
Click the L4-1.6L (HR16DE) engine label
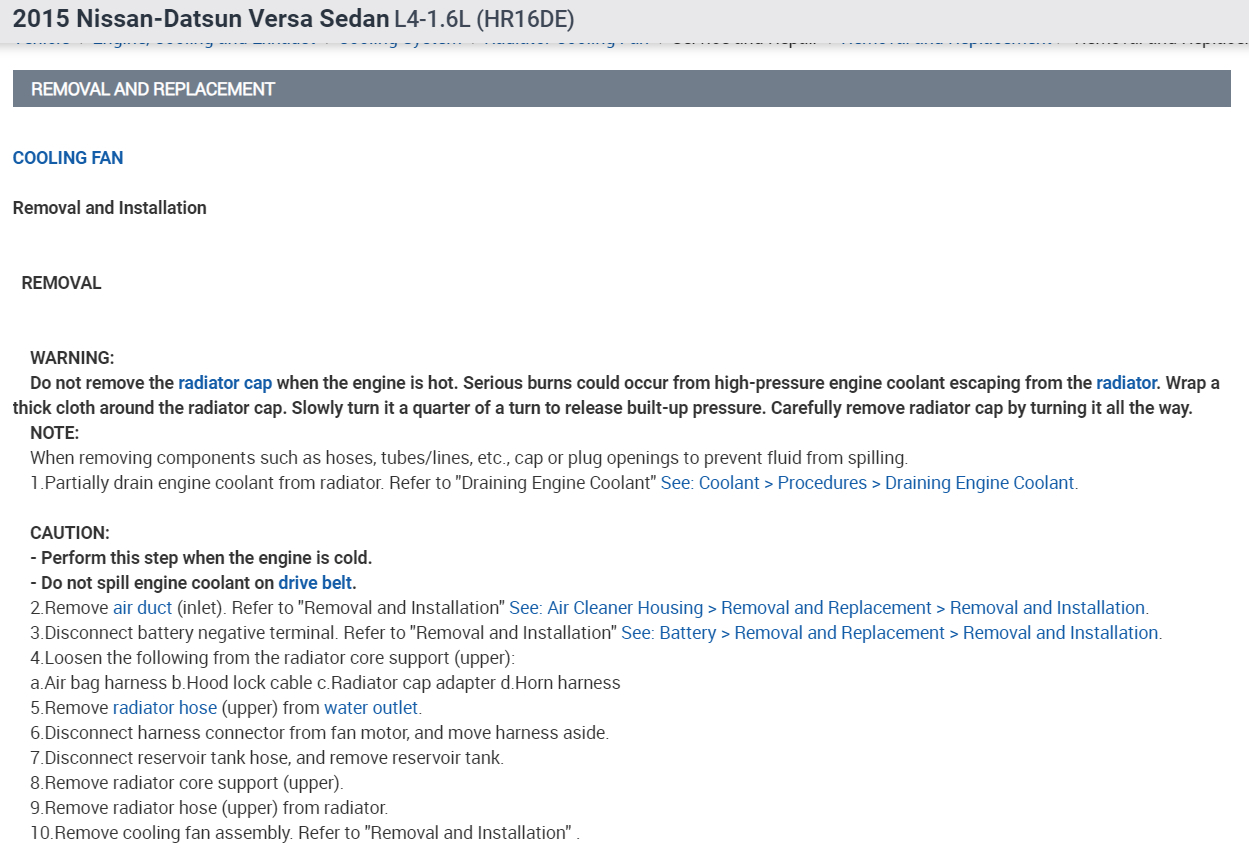pos(484,19)
